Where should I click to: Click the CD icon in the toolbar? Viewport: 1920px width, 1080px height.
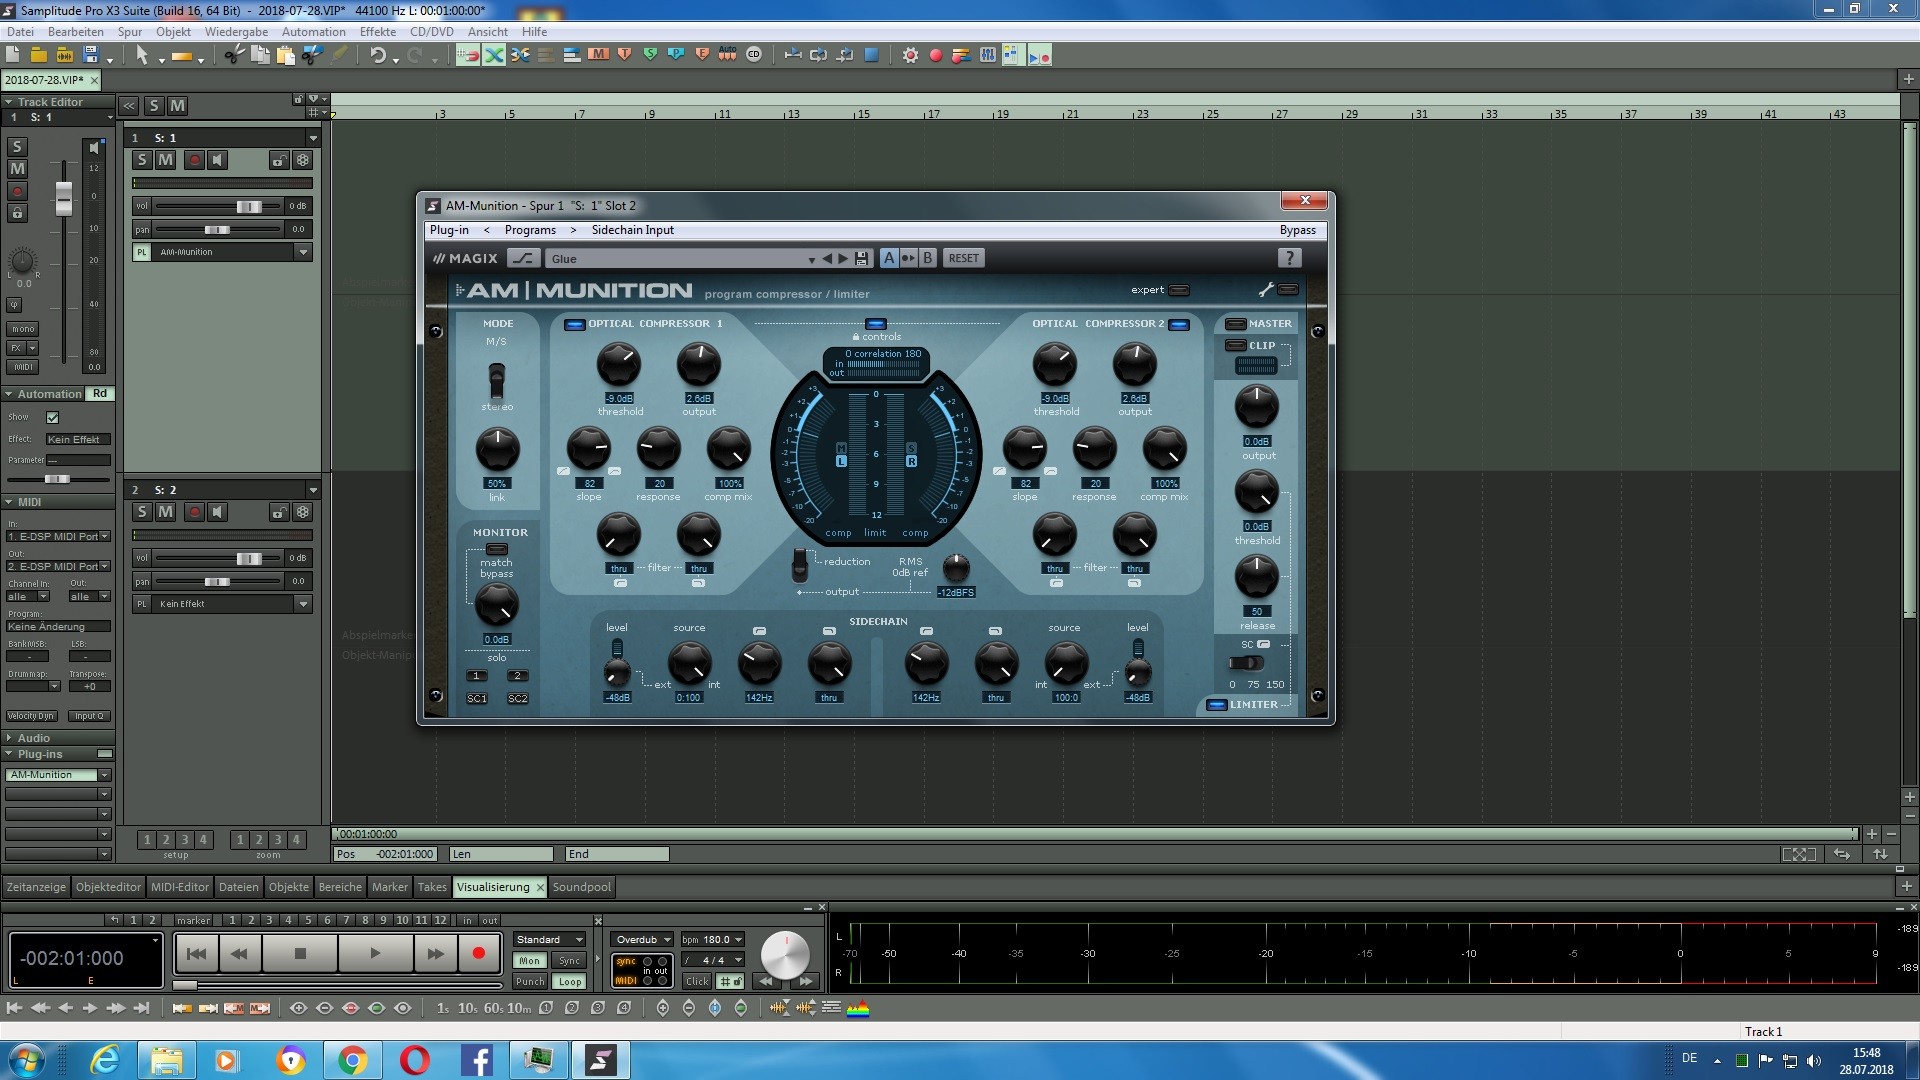click(x=754, y=55)
